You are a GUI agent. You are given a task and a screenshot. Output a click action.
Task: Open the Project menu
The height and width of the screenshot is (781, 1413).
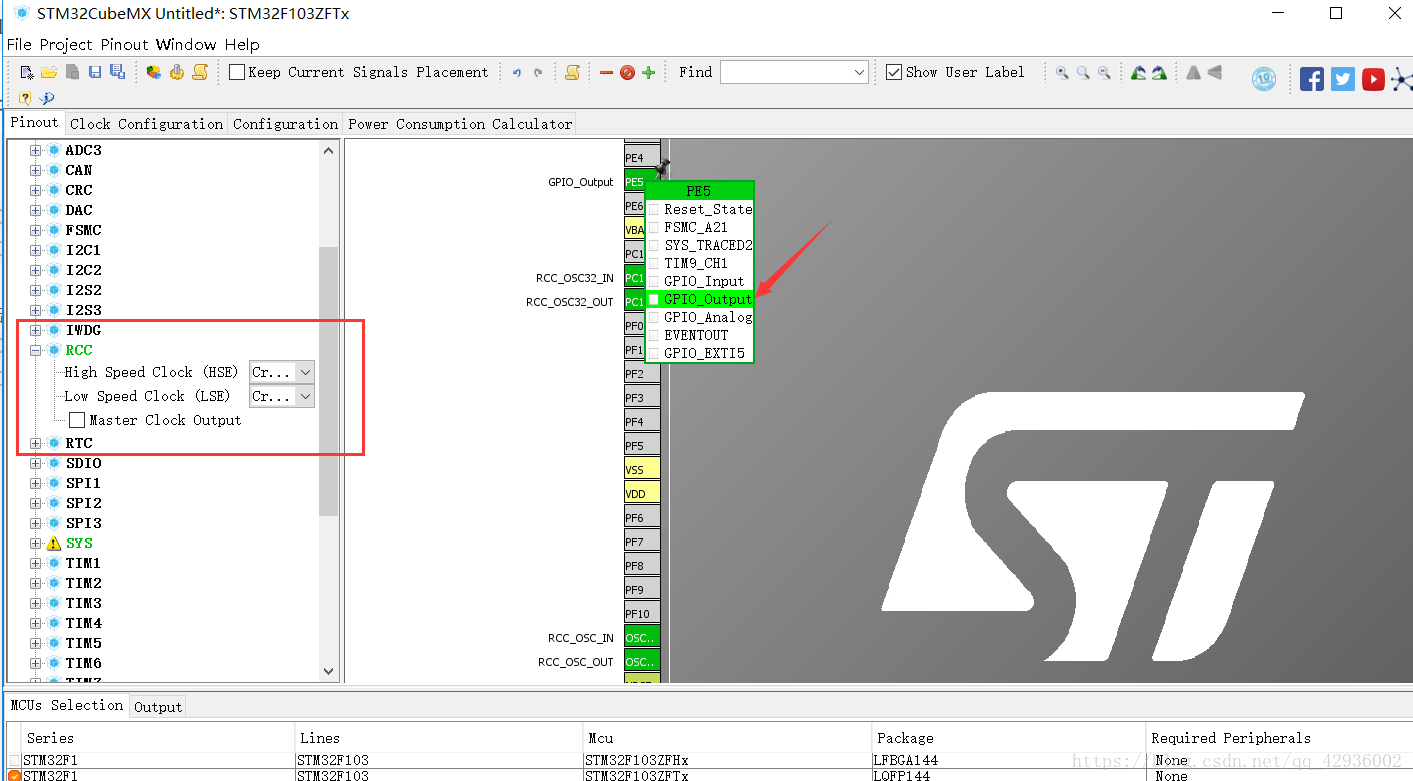66,44
